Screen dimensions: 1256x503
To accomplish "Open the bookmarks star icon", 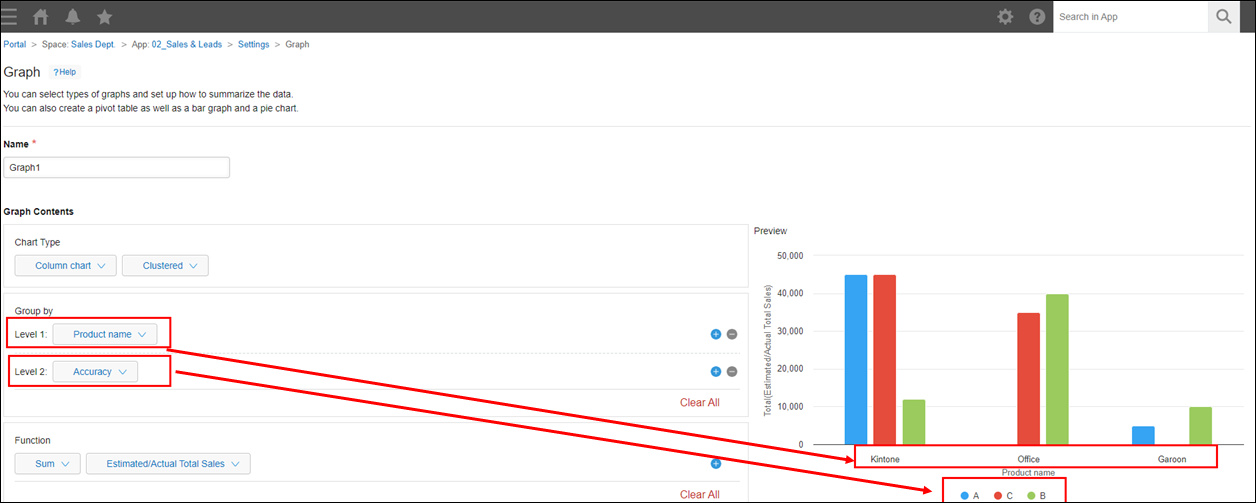I will point(104,16).
